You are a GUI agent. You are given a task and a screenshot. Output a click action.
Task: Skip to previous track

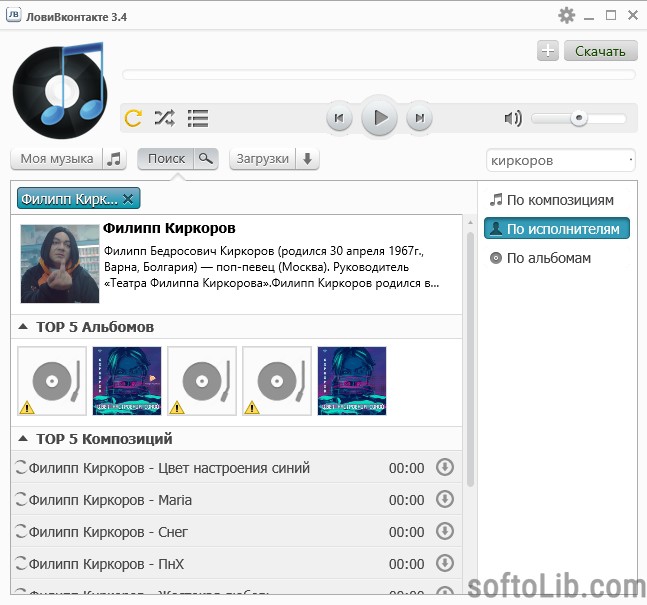point(339,118)
